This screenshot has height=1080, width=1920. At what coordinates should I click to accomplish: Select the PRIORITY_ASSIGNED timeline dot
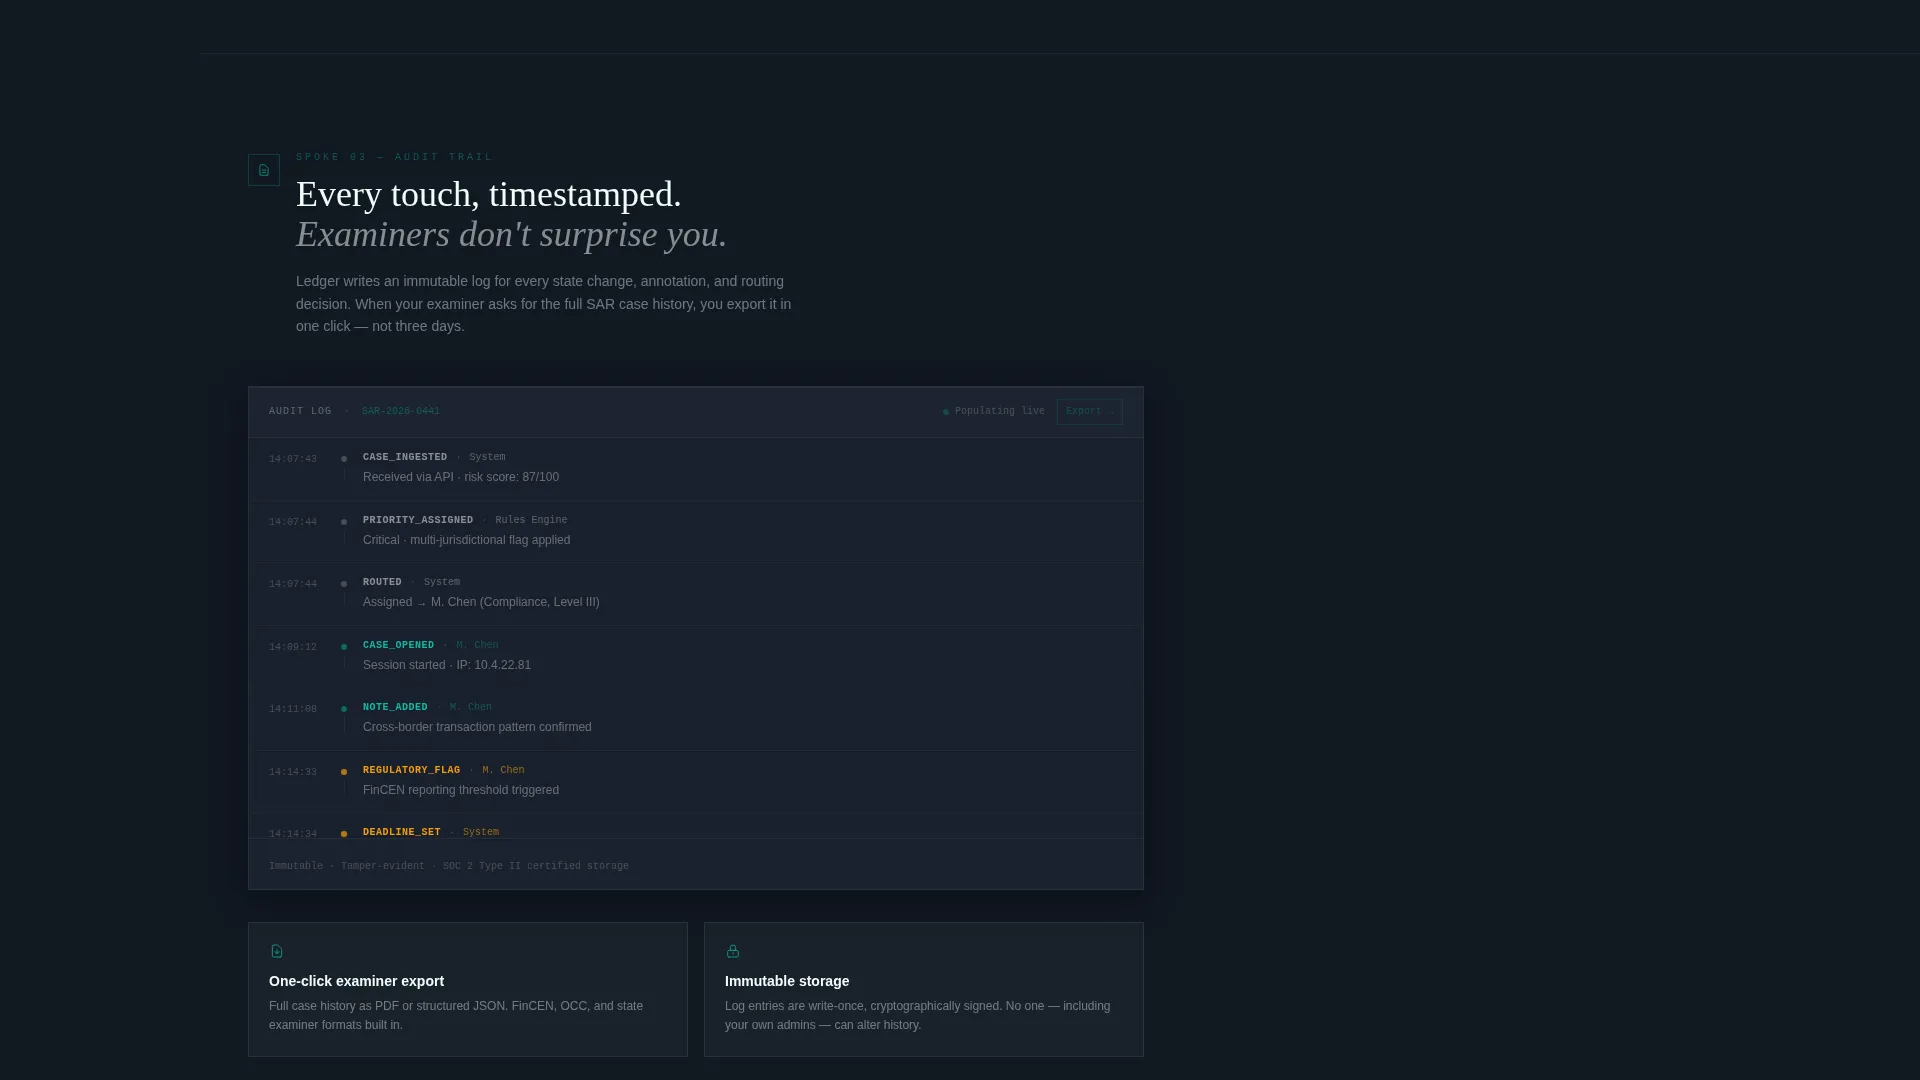[344, 522]
